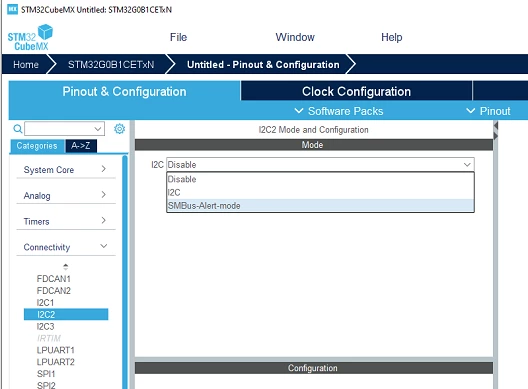Select I2C3 peripheral
The width and height of the screenshot is (528, 389).
[45, 326]
